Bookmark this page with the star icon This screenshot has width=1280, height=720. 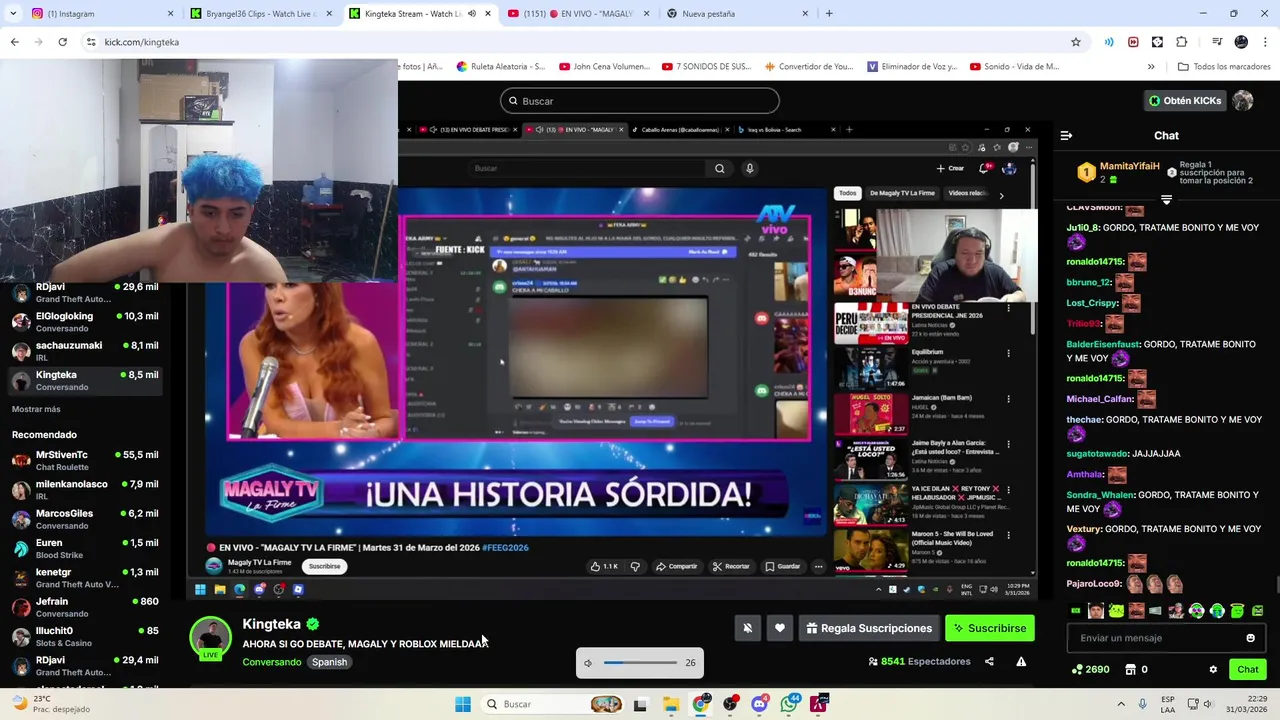(1076, 42)
